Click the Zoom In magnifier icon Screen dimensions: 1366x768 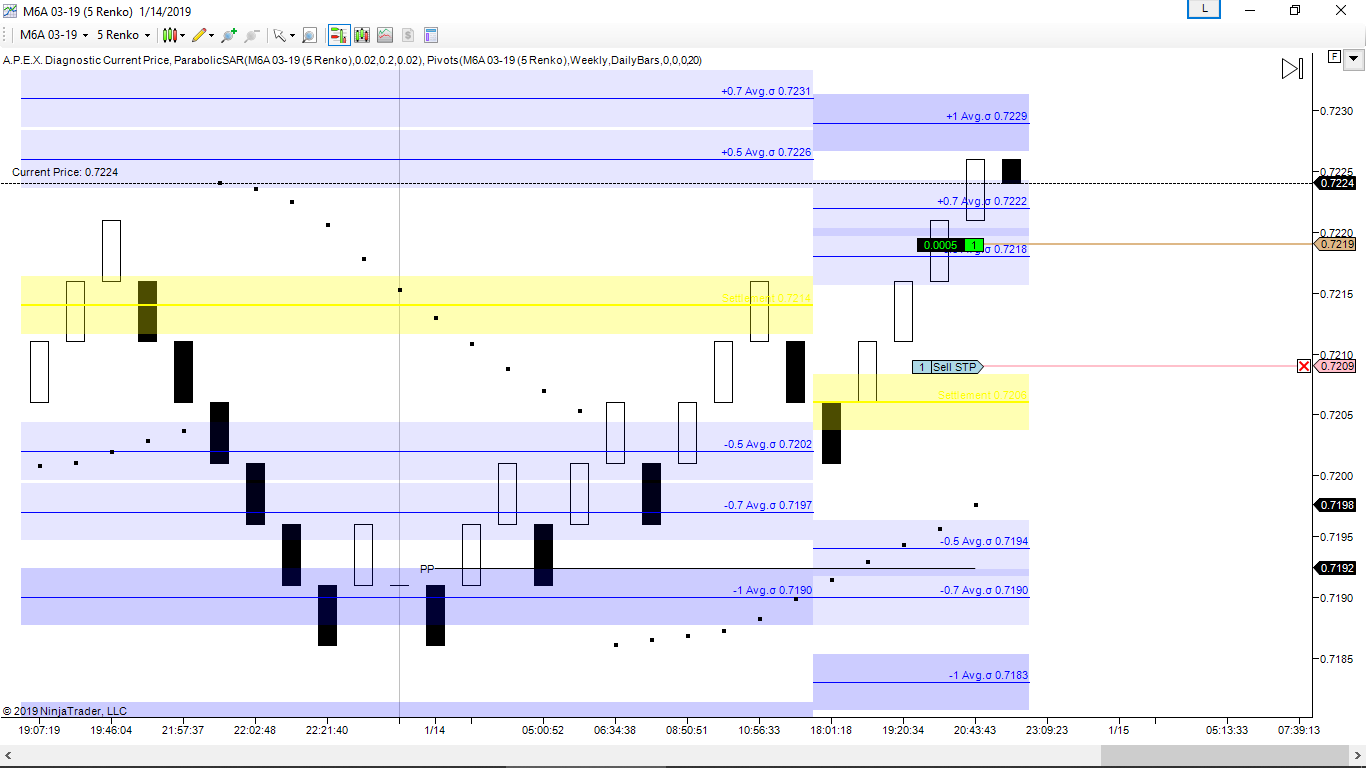(229, 35)
